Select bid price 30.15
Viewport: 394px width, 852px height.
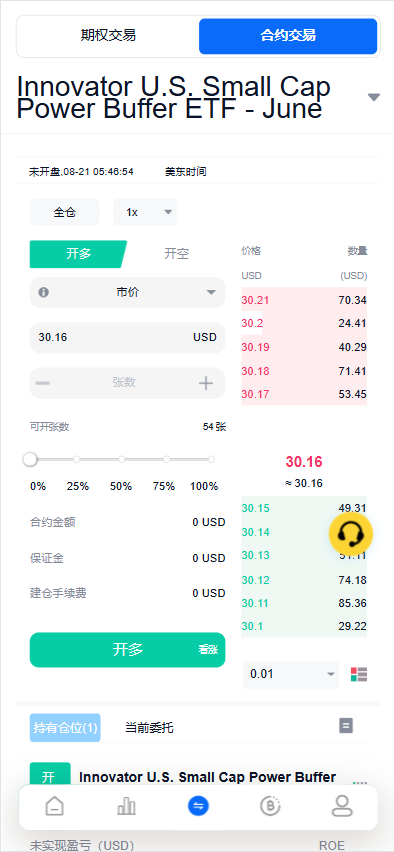[x=255, y=509]
